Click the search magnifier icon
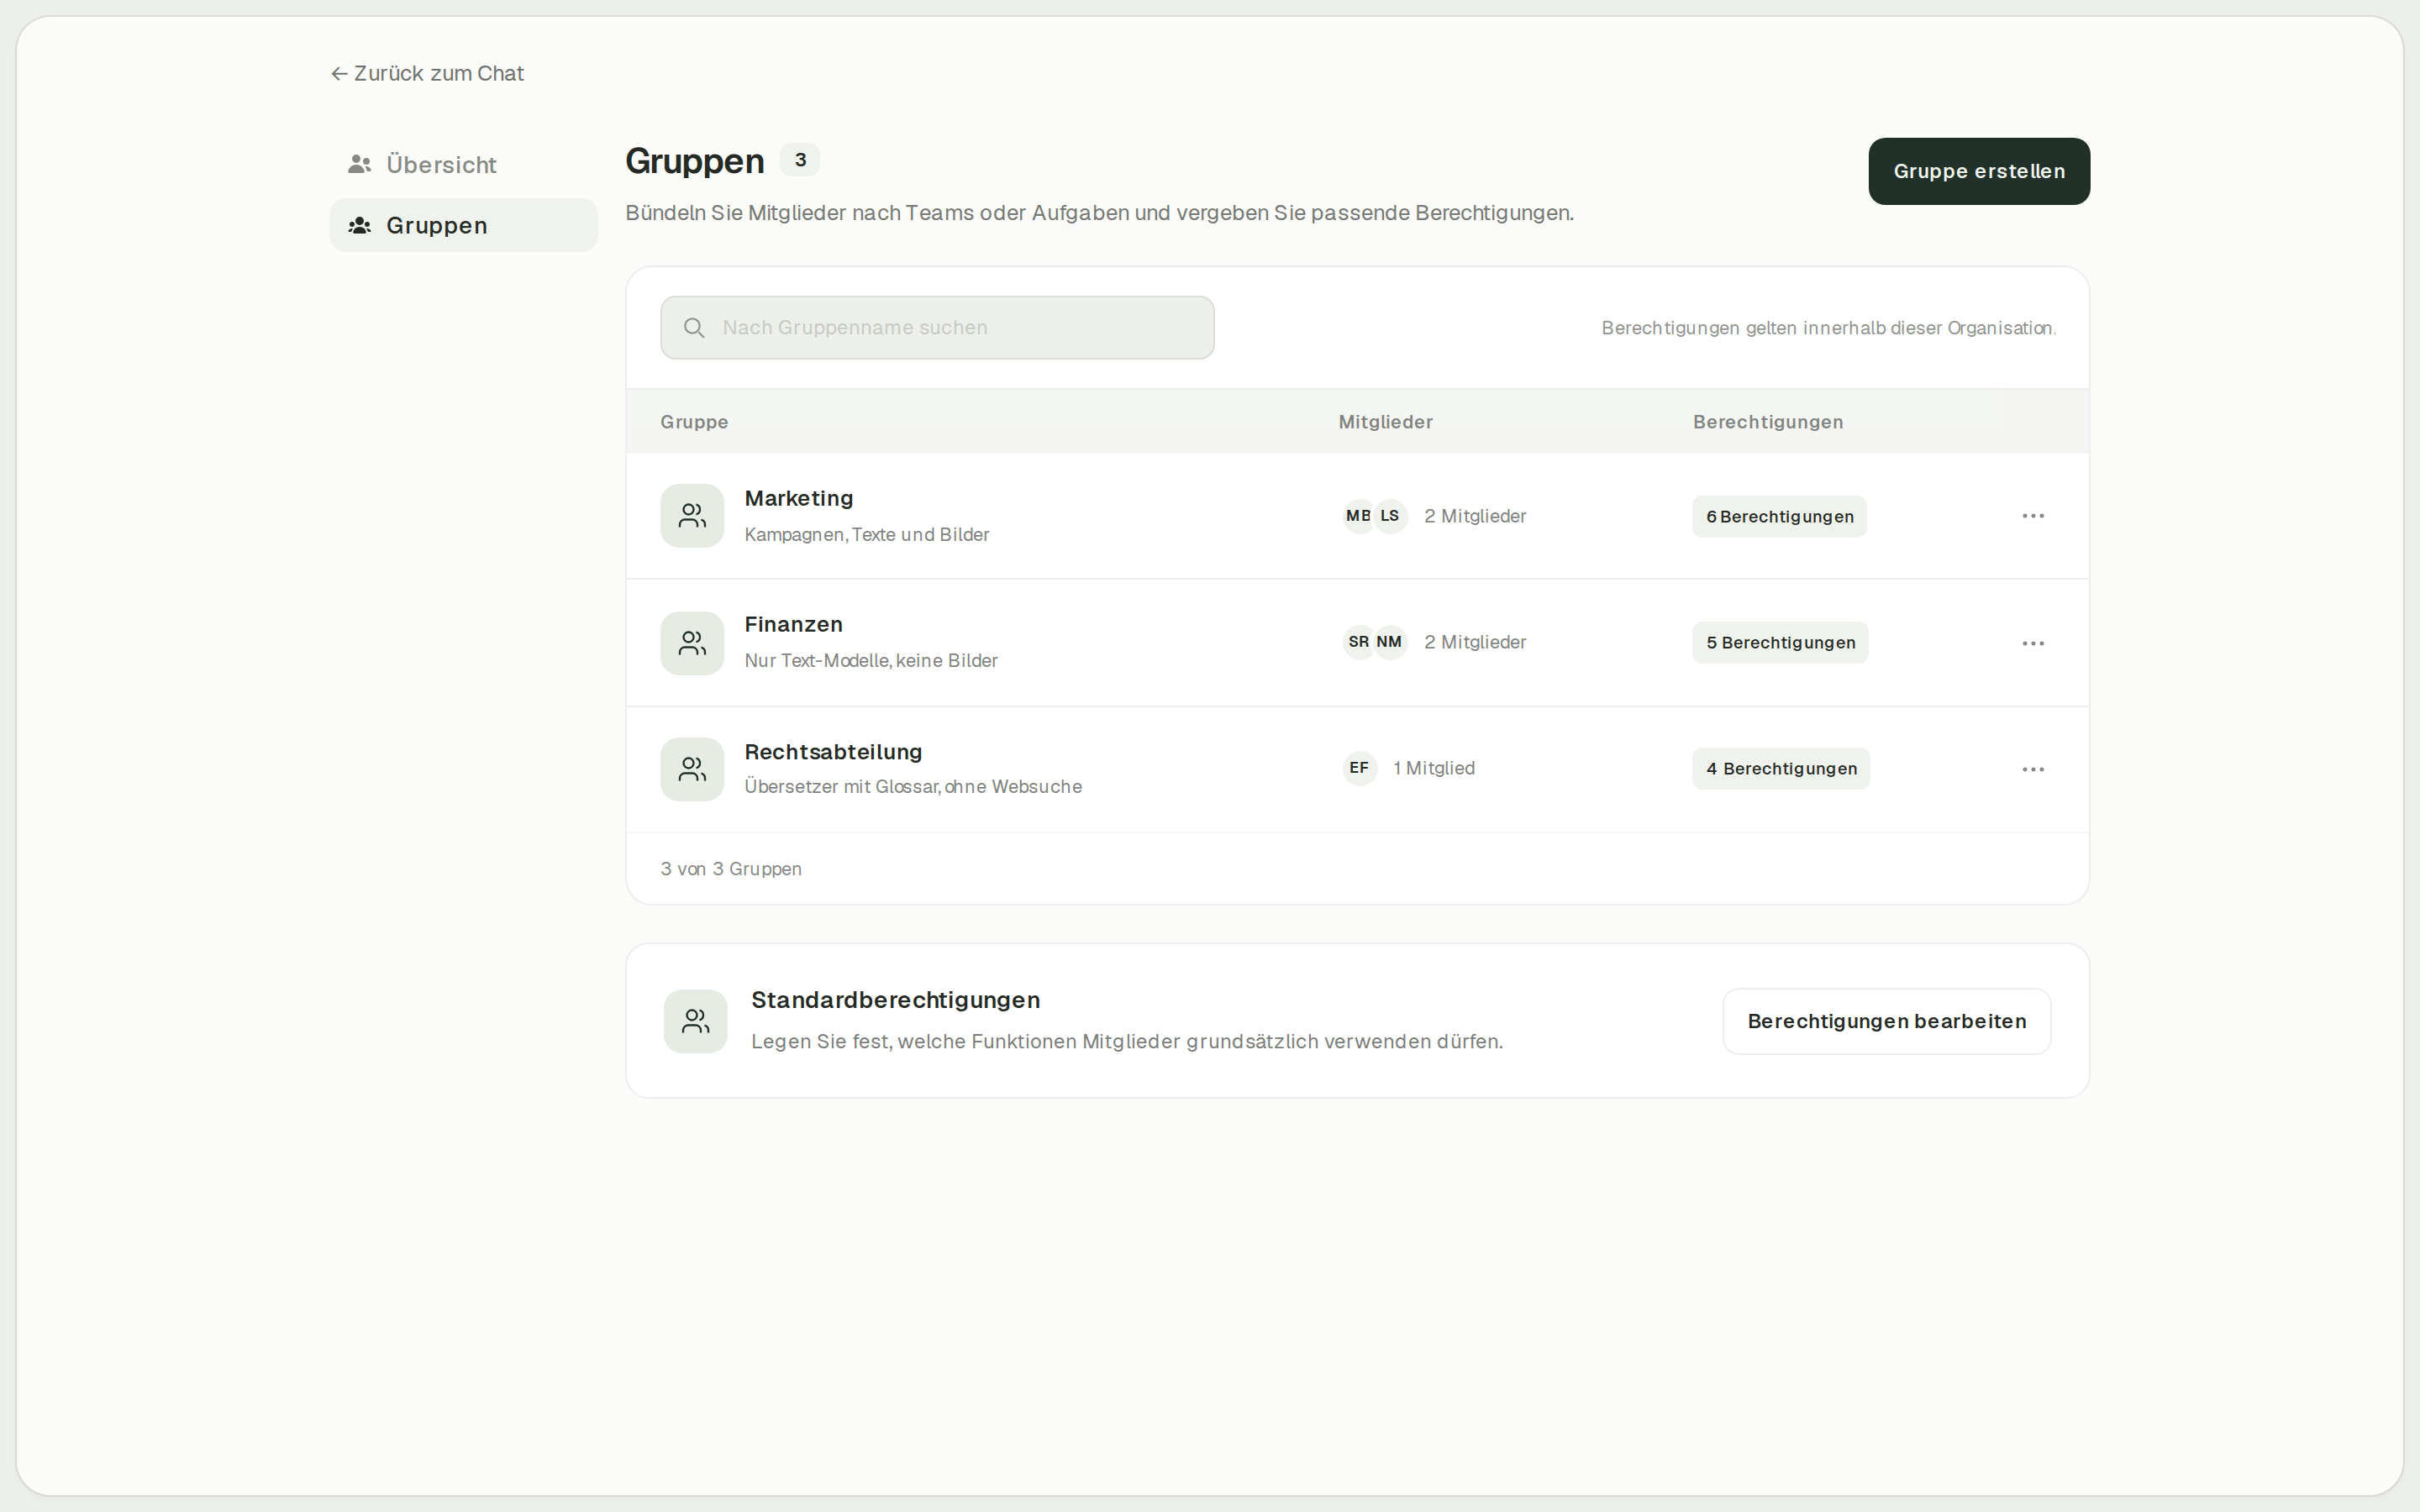The image size is (2420, 1512). click(x=694, y=328)
